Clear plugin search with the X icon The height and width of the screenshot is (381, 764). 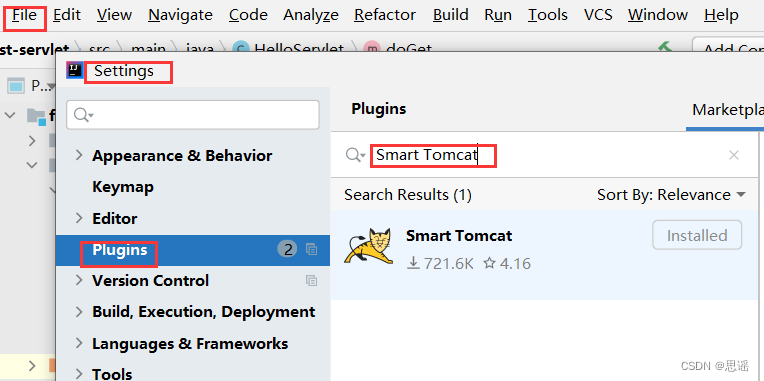click(x=733, y=155)
